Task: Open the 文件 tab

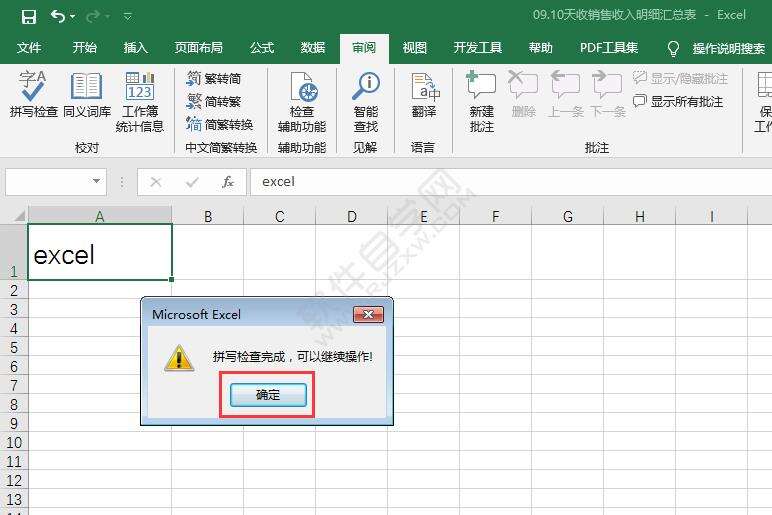Action: pyautogui.click(x=29, y=48)
